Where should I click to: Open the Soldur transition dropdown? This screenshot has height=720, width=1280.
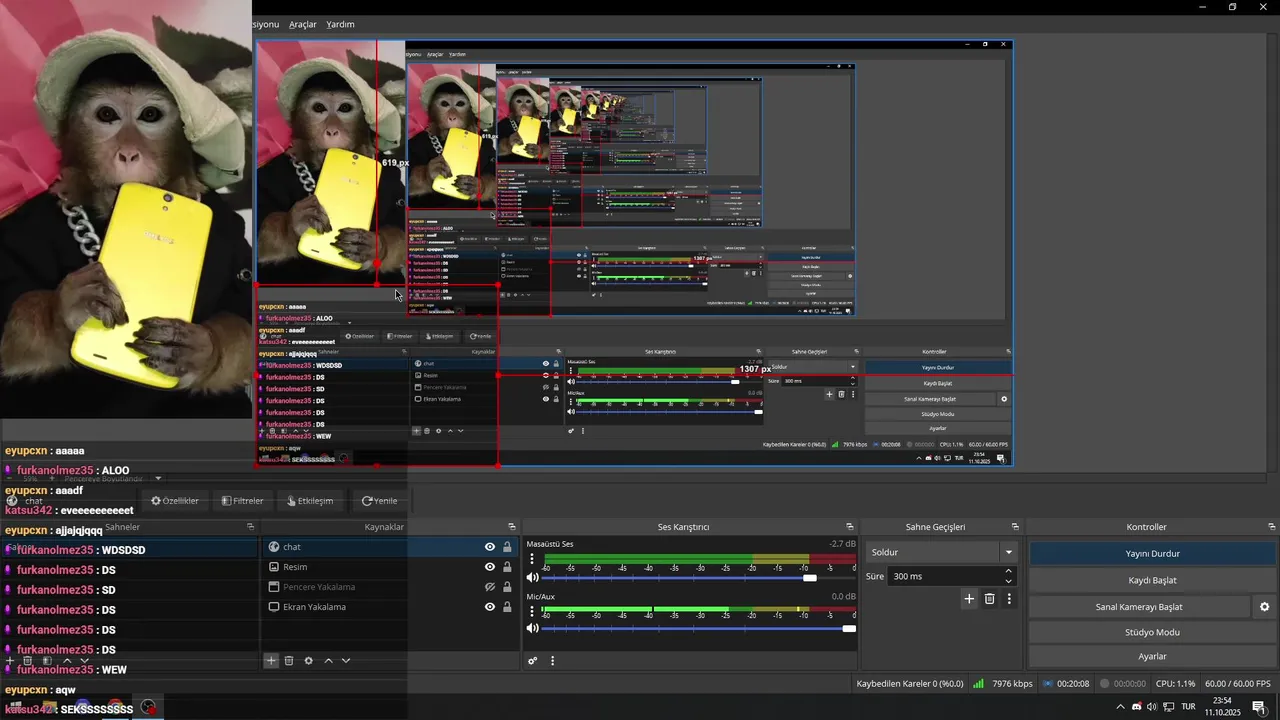click(942, 552)
